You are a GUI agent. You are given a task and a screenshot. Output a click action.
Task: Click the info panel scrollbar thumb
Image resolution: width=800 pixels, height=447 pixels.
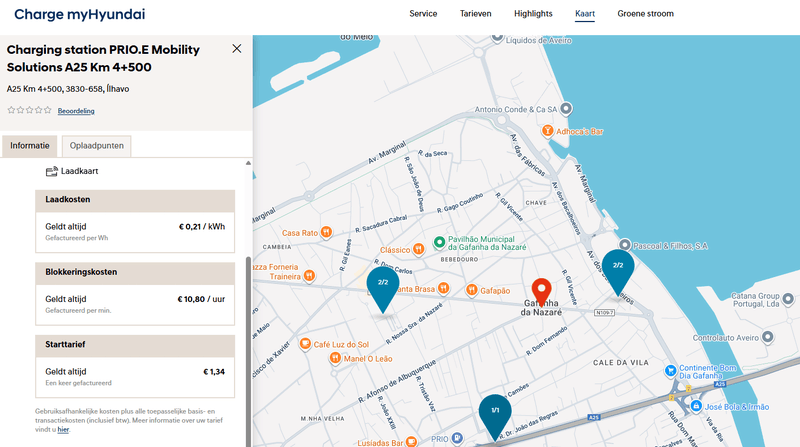[x=248, y=352]
